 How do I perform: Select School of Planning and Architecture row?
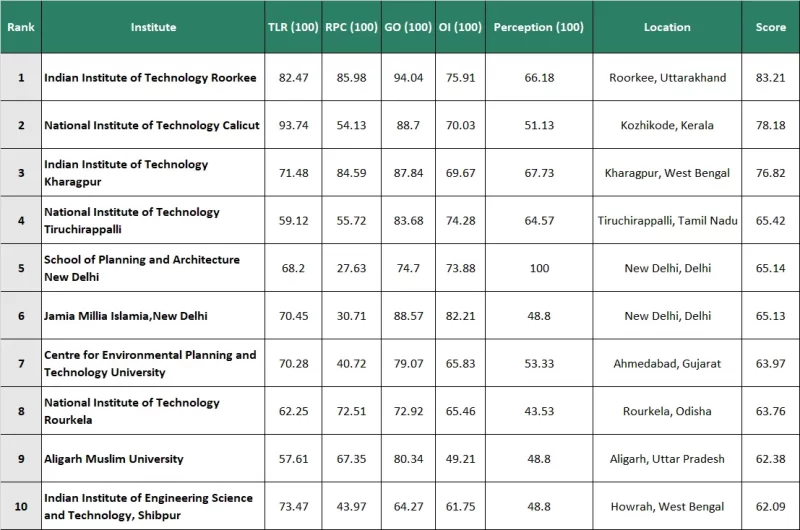click(141, 268)
